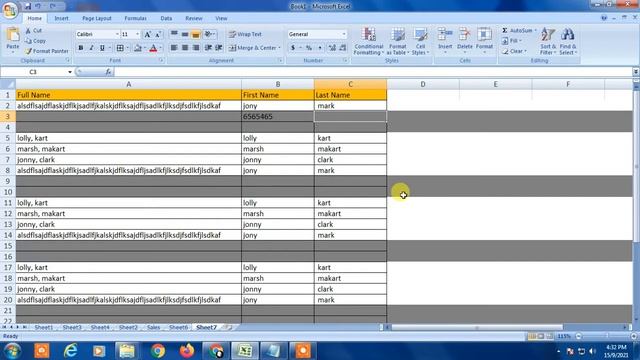Increase decimal places
Screen dimensions: 640x360
pos(332,48)
